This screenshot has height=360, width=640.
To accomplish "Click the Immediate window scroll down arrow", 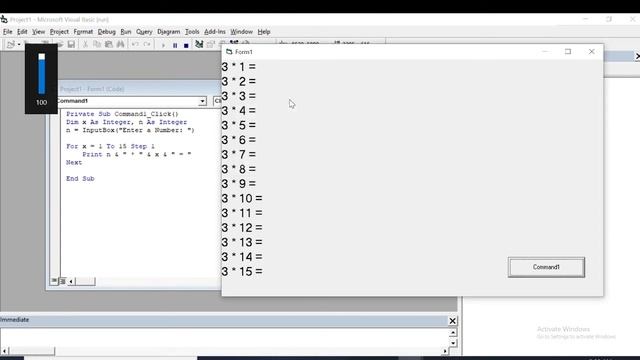I will click(x=453, y=343).
